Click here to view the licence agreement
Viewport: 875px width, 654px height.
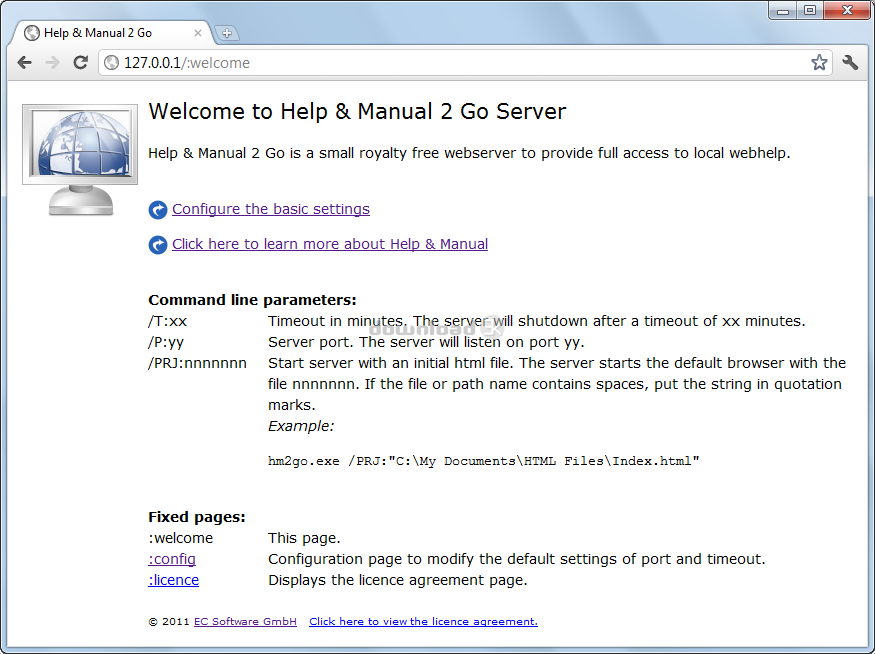424,622
